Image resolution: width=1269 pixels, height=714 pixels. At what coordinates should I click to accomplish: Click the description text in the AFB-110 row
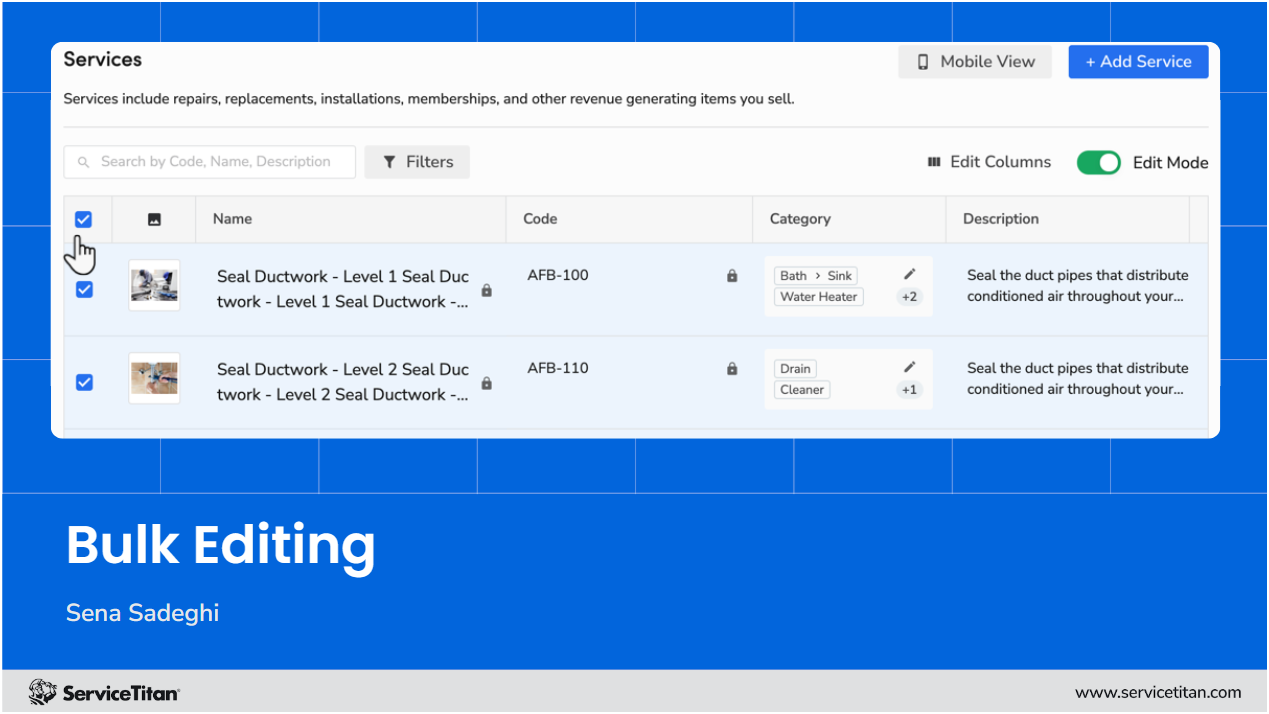(x=1077, y=379)
